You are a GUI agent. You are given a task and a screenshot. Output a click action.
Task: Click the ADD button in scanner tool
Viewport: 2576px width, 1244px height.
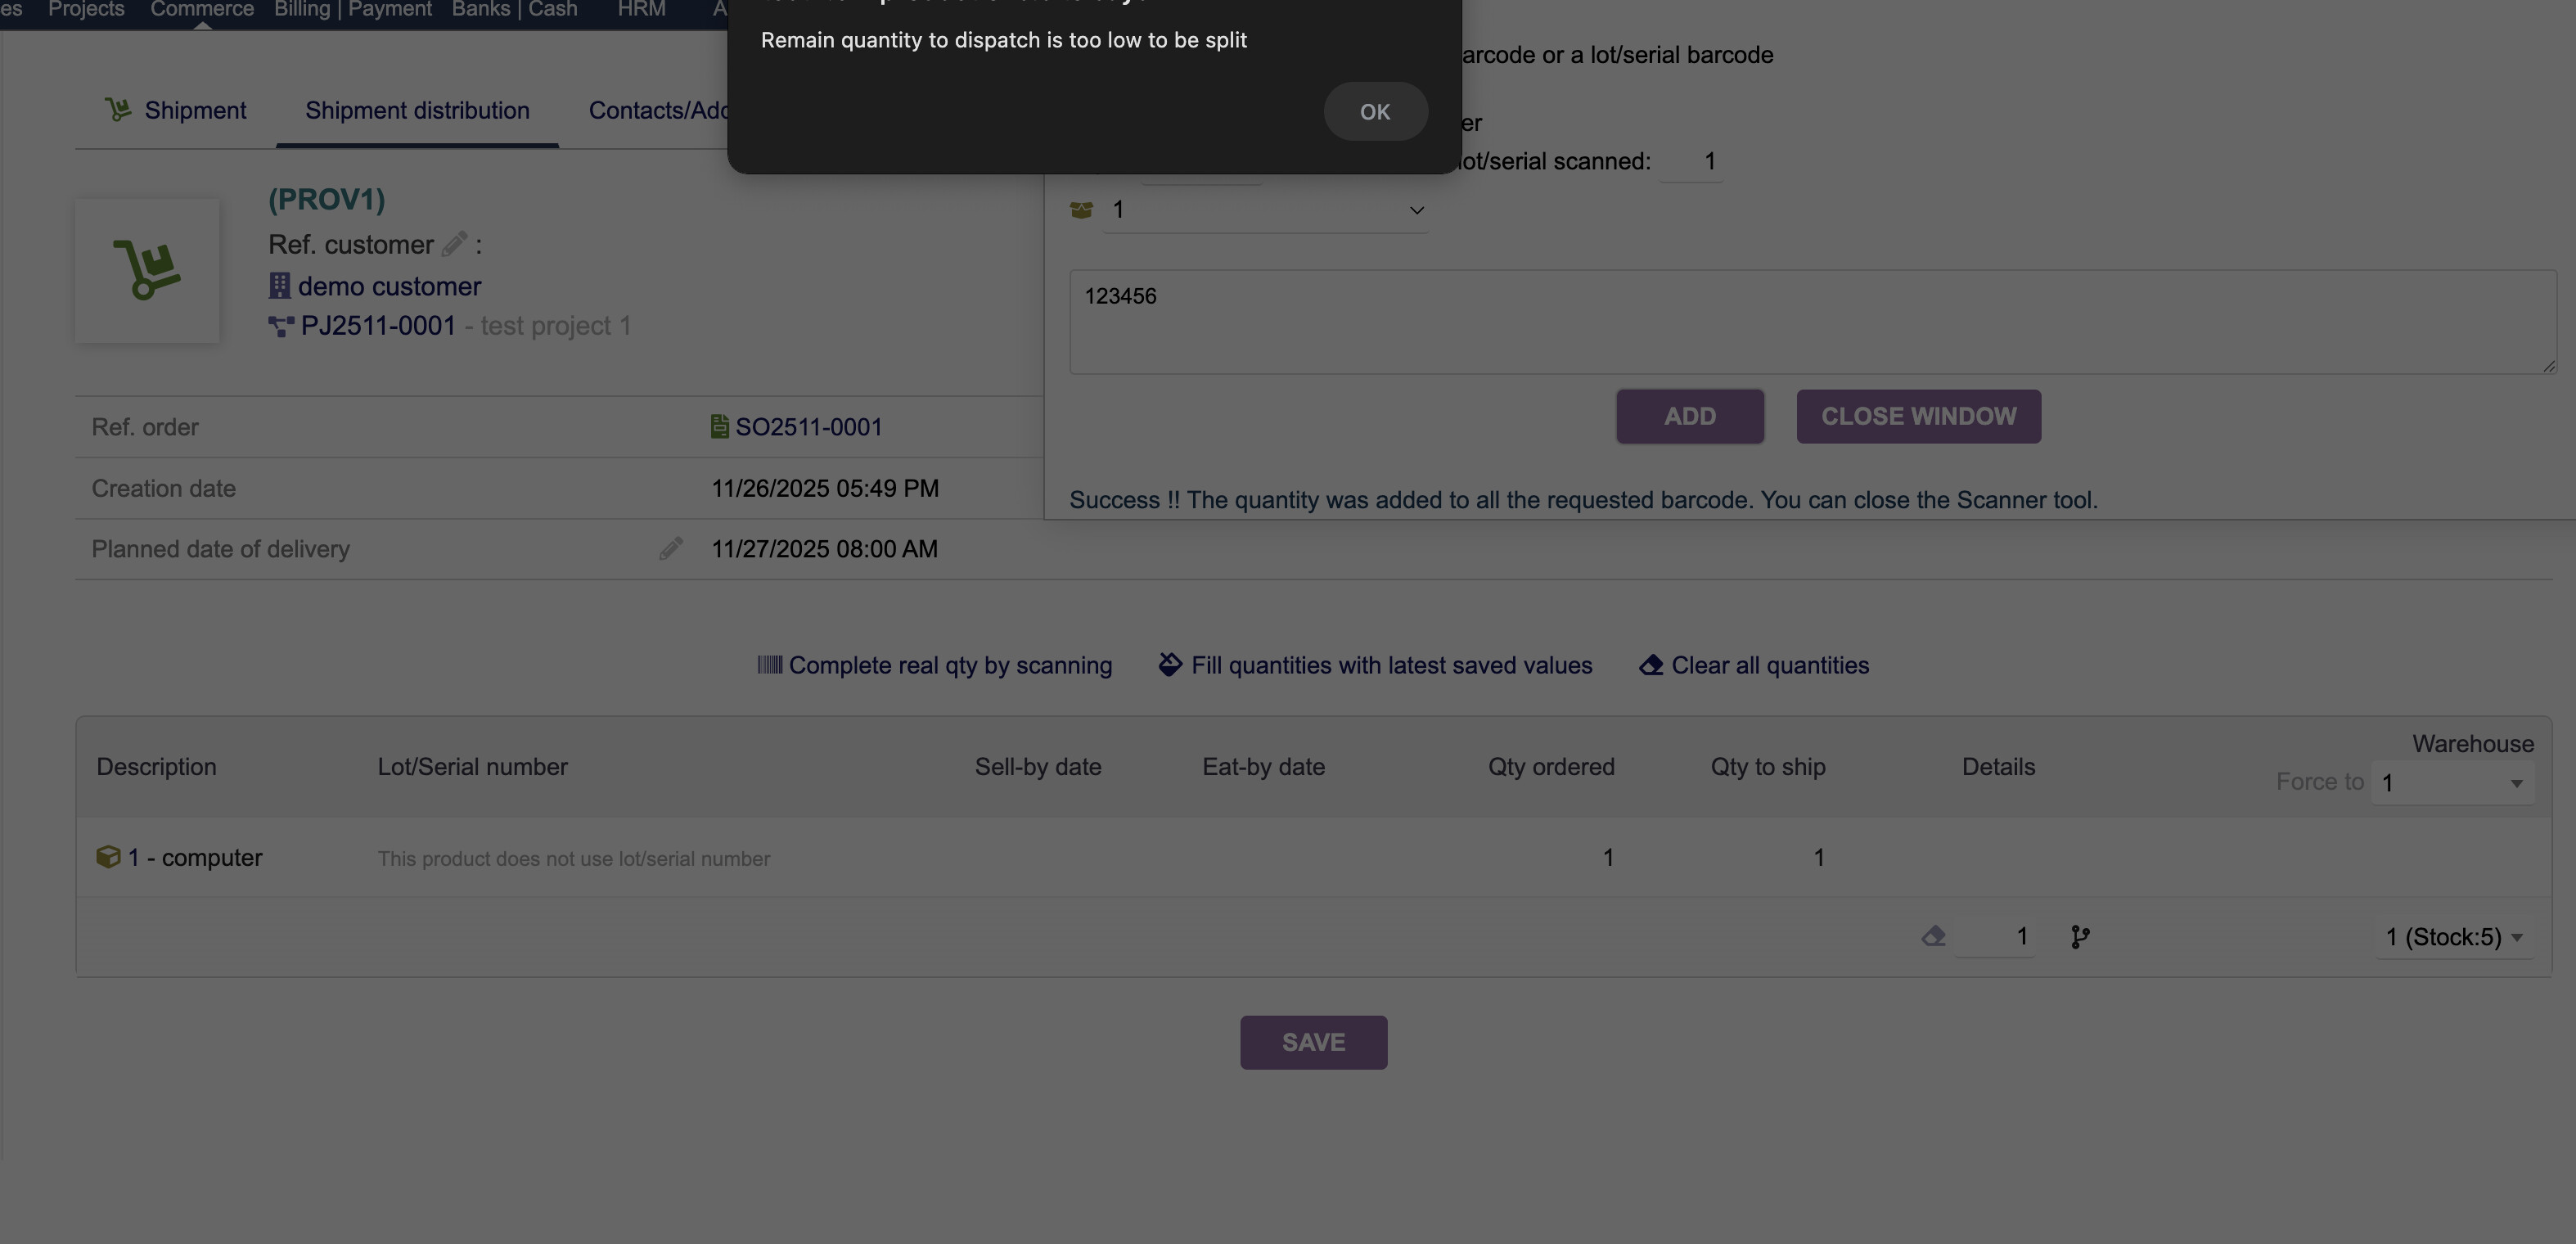[1689, 416]
